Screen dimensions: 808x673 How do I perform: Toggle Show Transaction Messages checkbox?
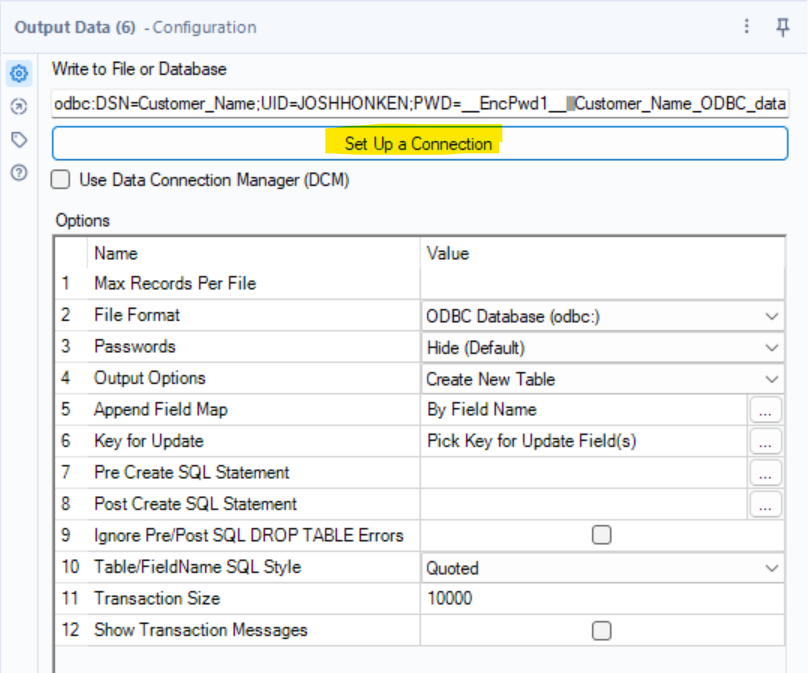(601, 630)
